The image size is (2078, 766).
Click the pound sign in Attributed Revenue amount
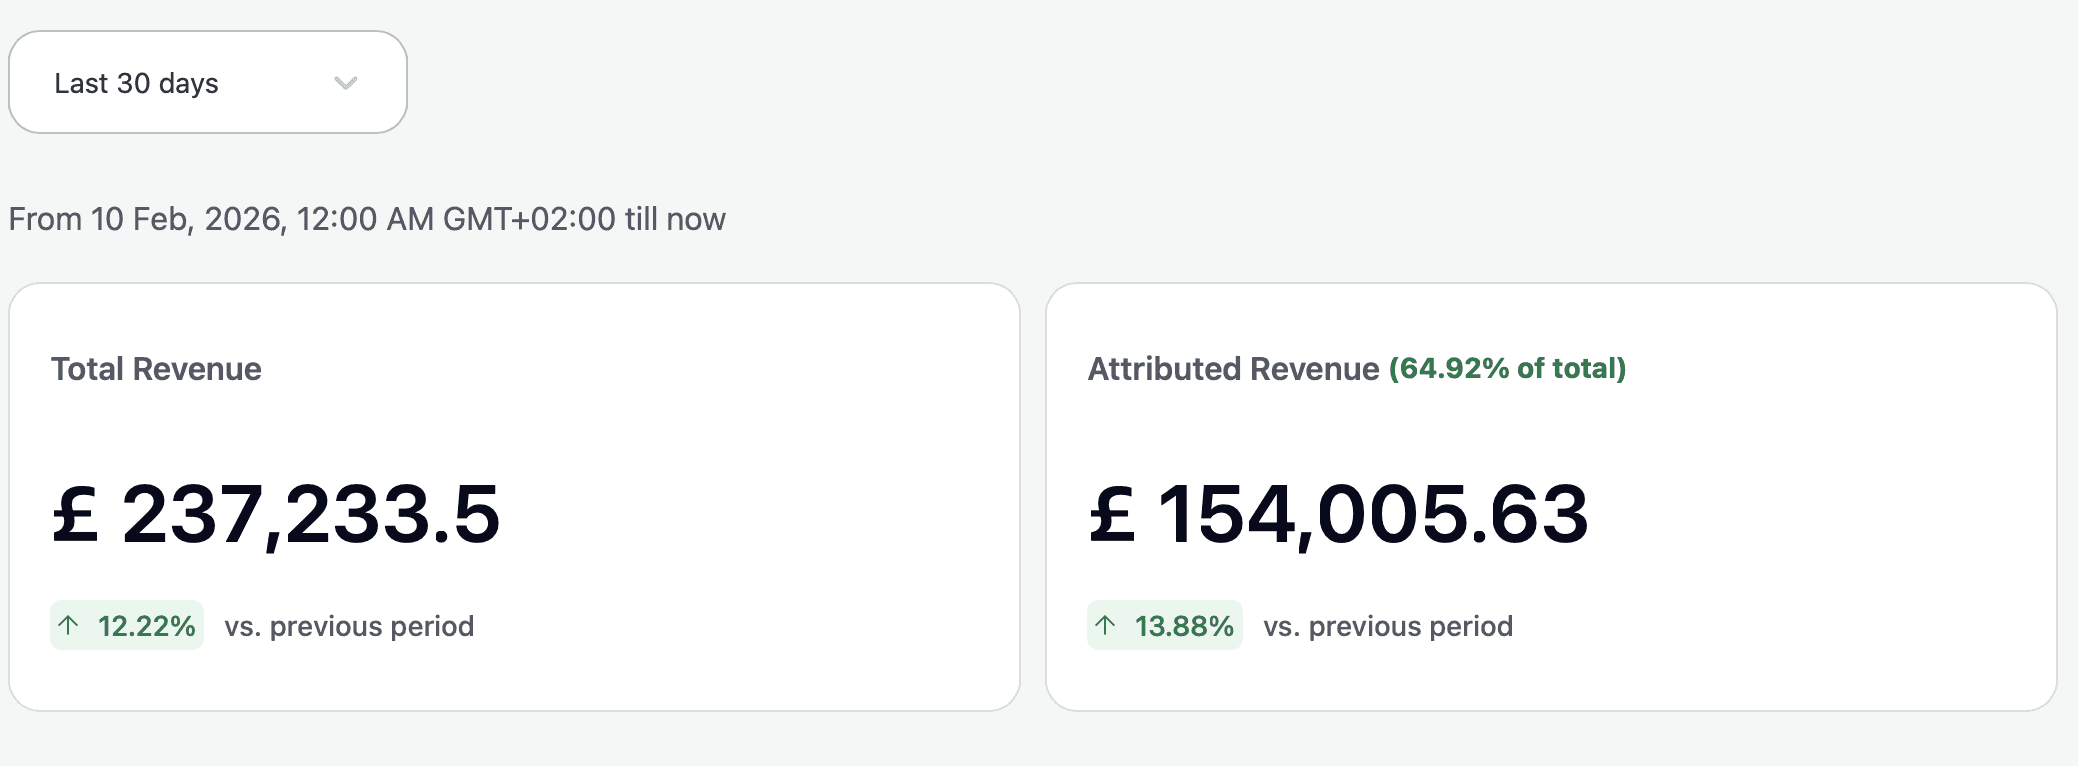[1112, 515]
